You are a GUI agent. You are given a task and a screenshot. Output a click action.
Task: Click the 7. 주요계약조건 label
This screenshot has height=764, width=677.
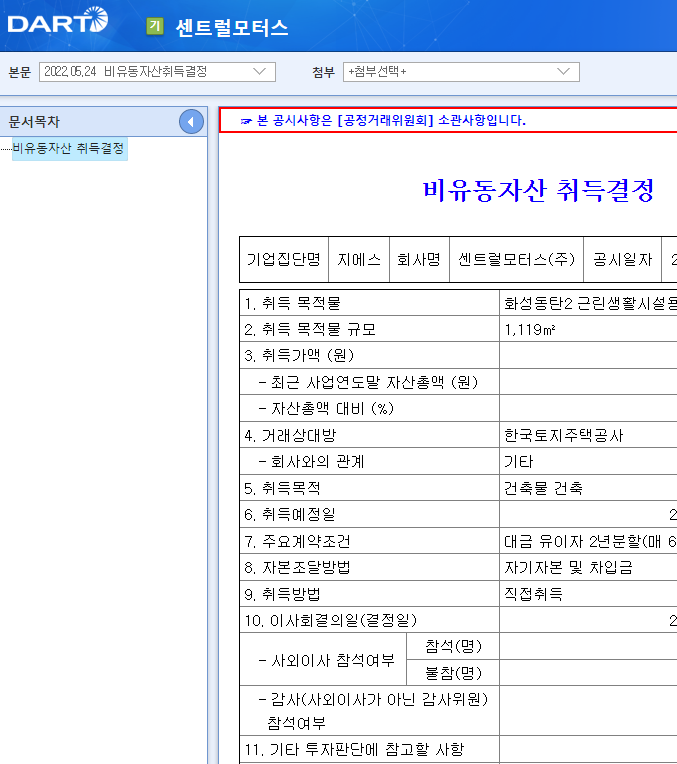pyautogui.click(x=297, y=542)
